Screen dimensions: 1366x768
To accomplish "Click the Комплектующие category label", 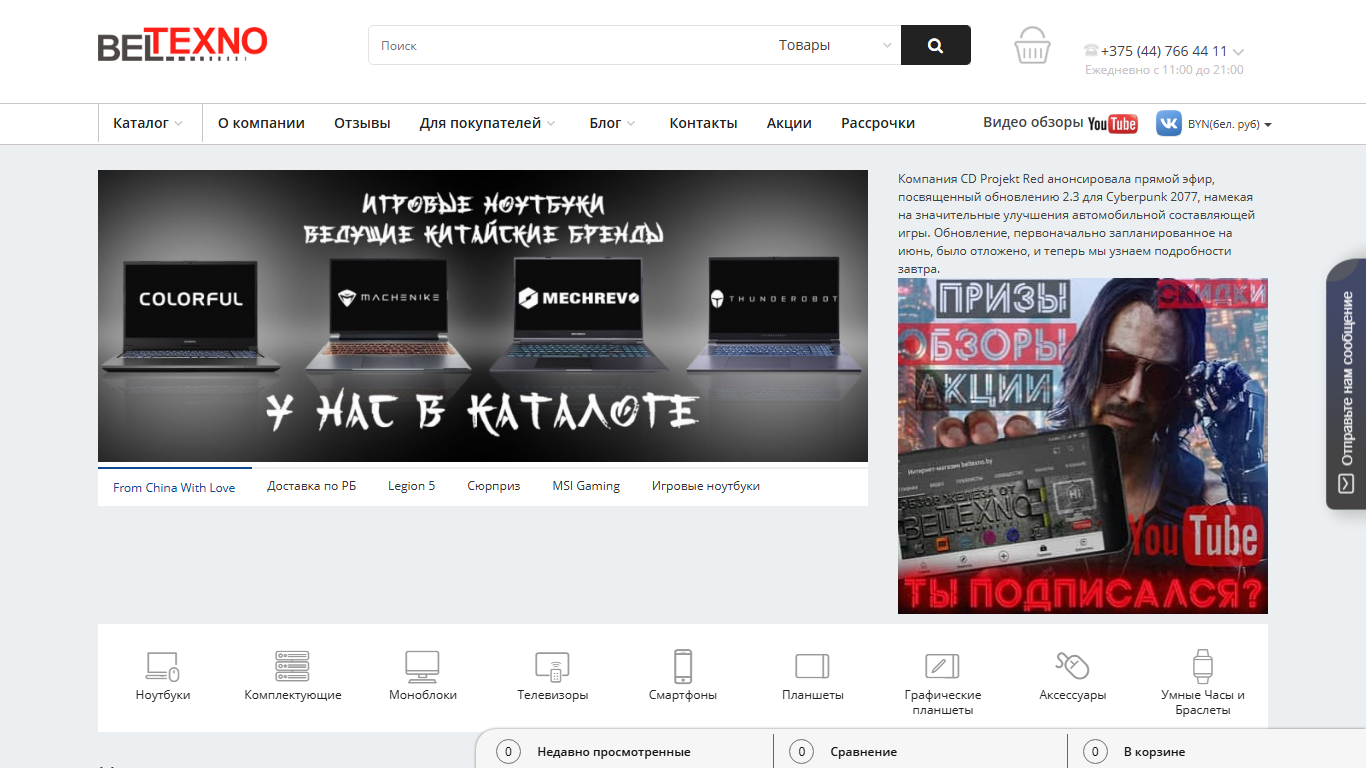I will click(293, 695).
